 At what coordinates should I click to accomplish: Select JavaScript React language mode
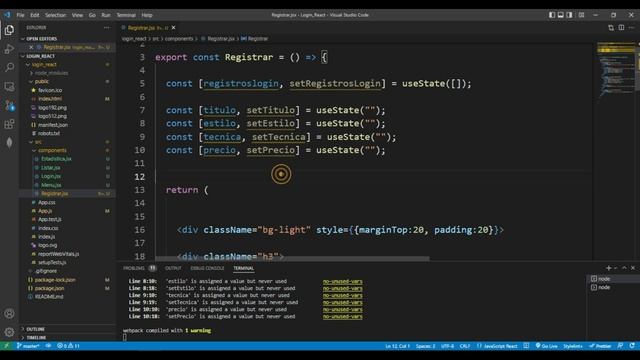click(x=497, y=346)
